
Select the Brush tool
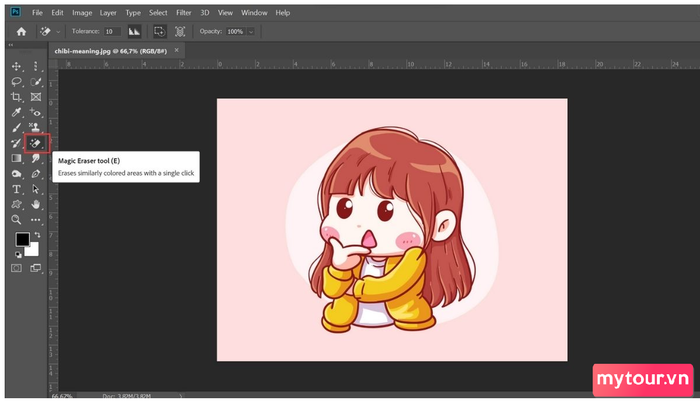click(x=17, y=128)
